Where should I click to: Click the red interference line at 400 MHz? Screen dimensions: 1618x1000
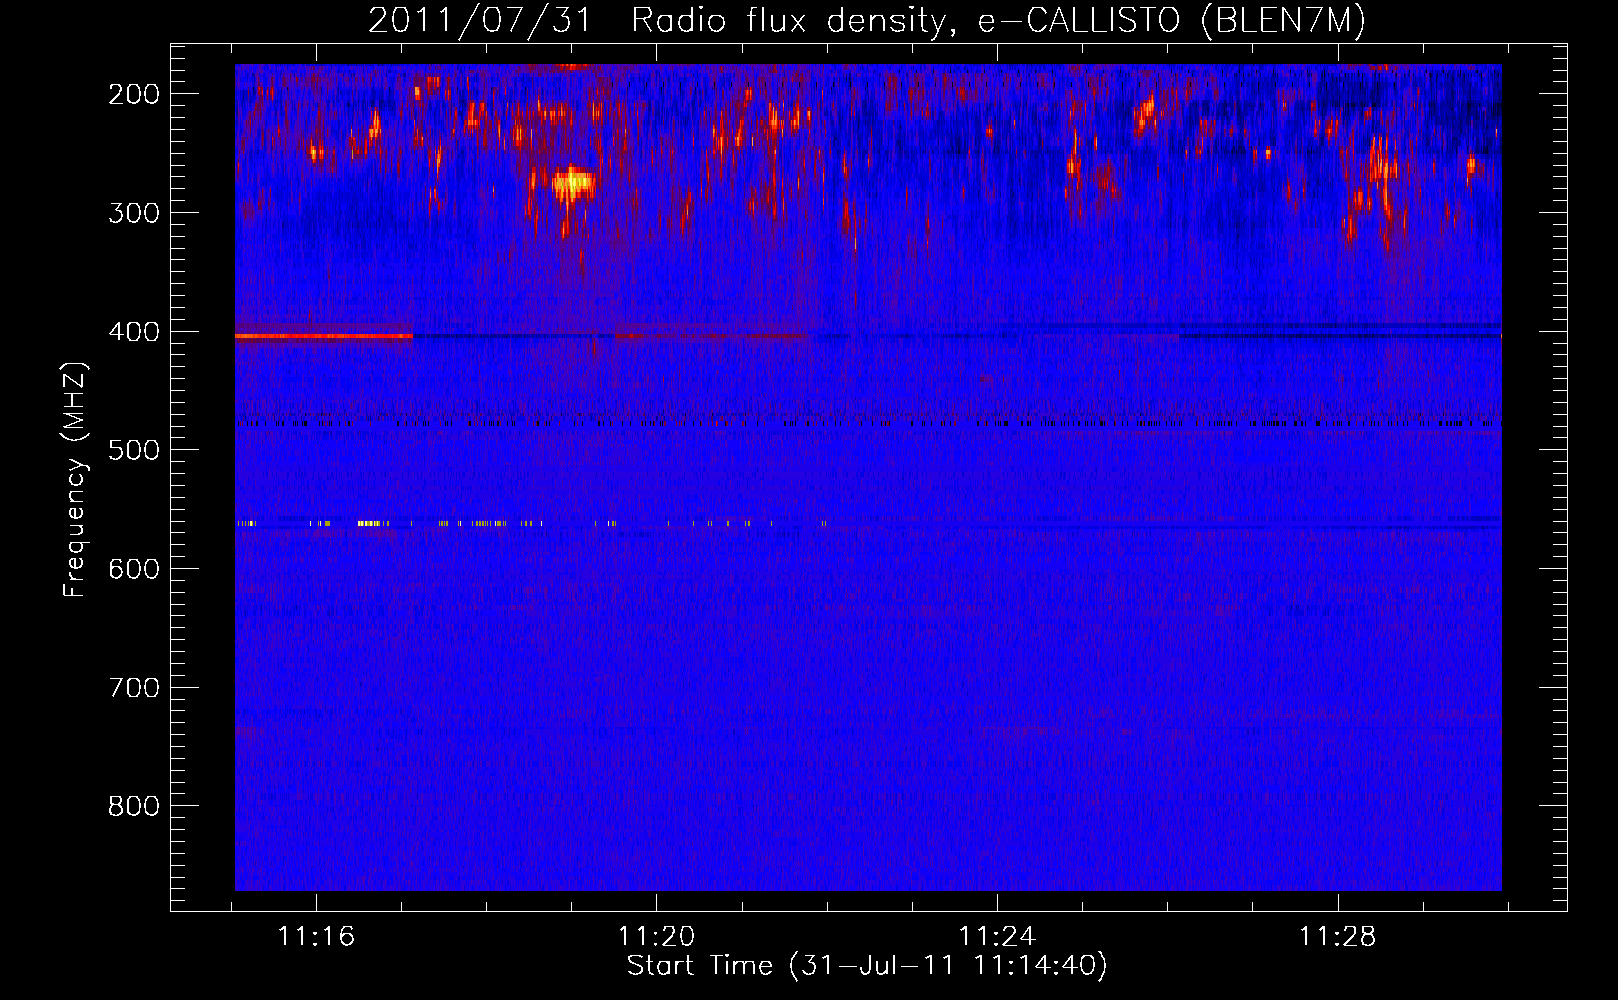(x=324, y=336)
